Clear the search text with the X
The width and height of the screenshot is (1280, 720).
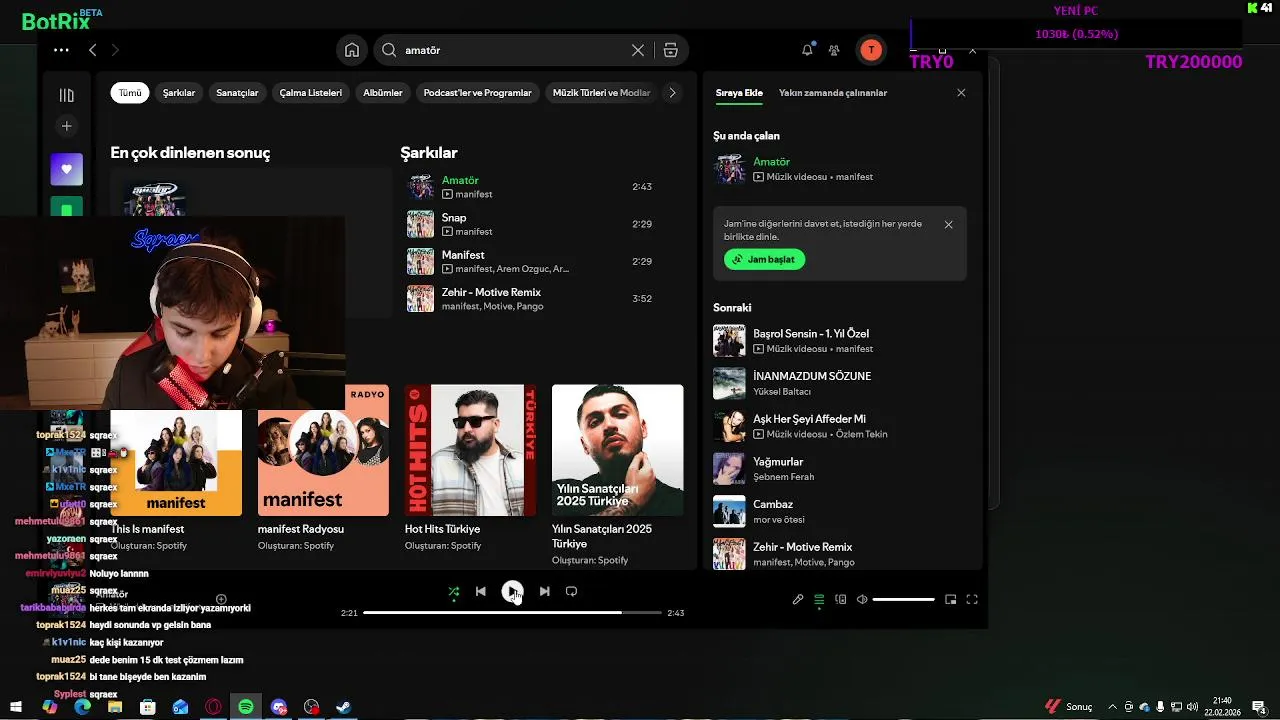[638, 50]
